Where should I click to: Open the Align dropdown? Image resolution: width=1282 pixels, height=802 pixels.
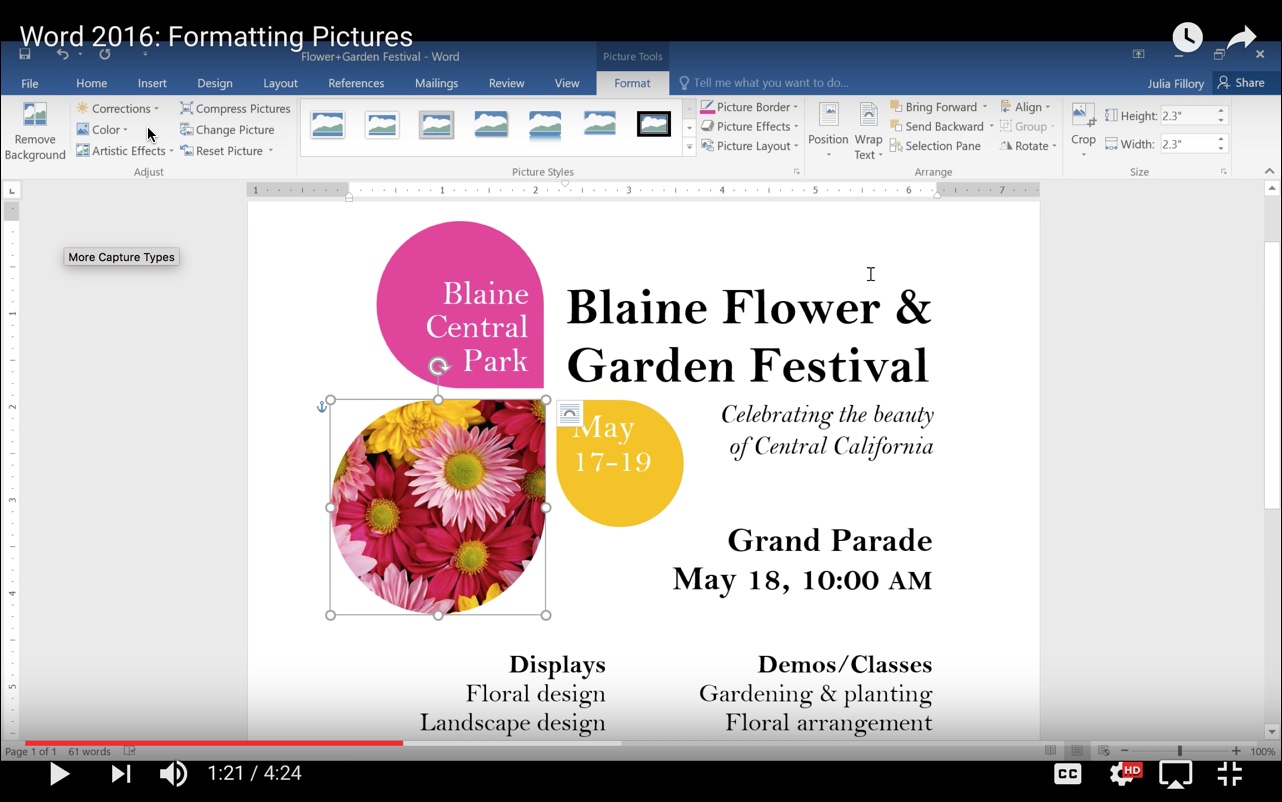coord(1025,107)
